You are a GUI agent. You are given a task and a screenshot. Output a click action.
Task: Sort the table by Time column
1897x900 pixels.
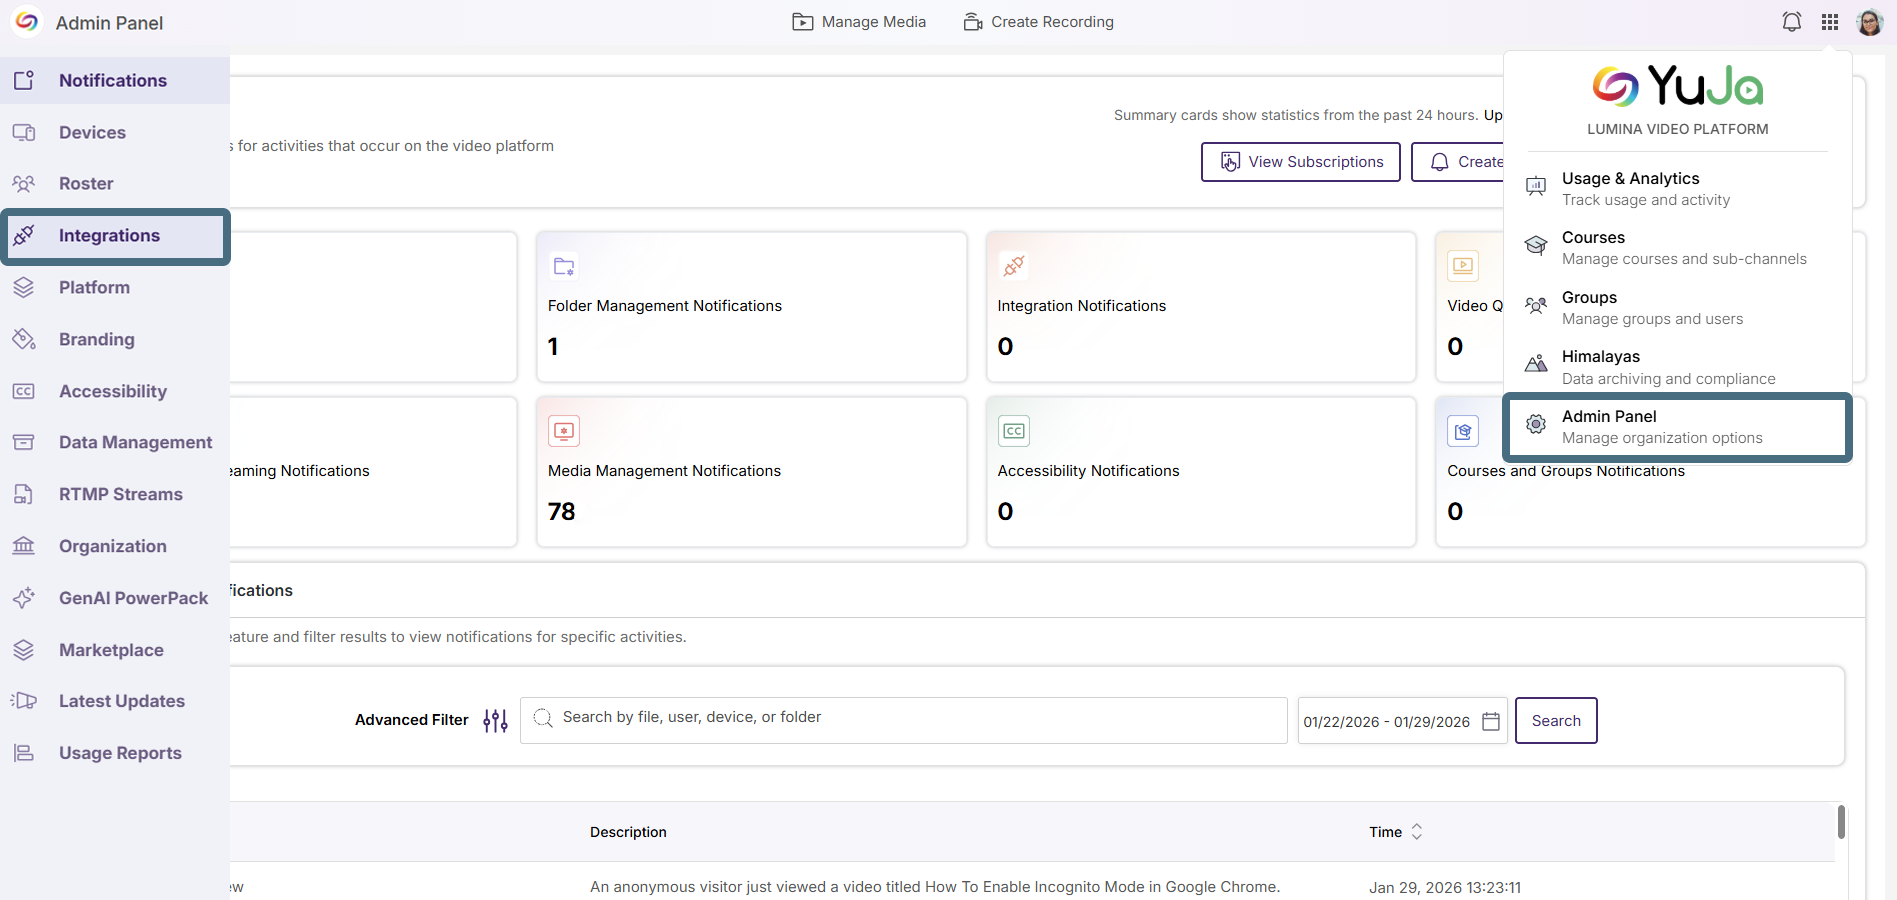1396,832
